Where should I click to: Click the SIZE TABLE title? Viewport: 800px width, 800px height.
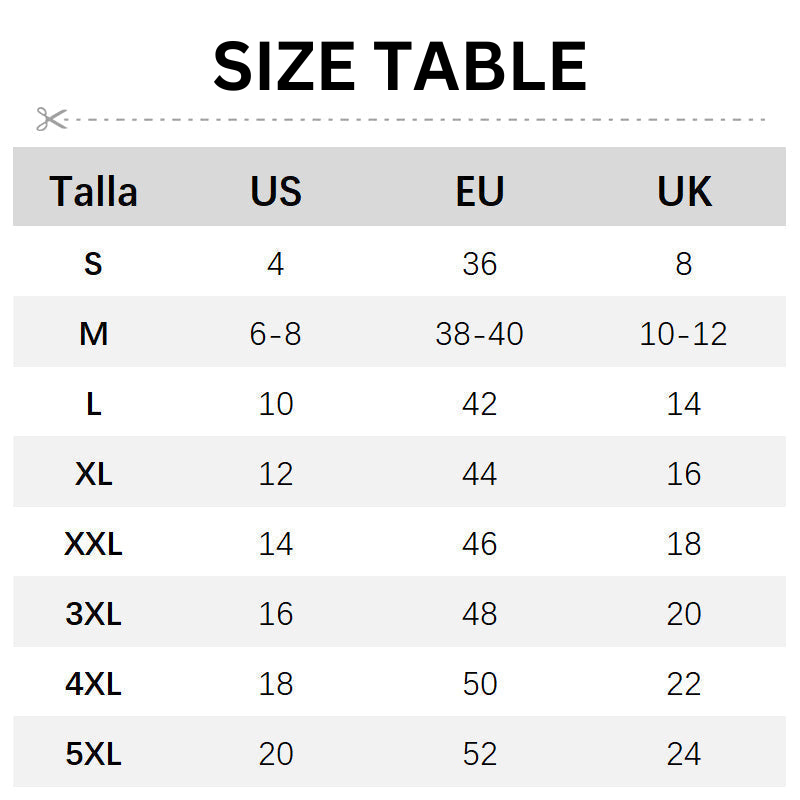(x=400, y=67)
